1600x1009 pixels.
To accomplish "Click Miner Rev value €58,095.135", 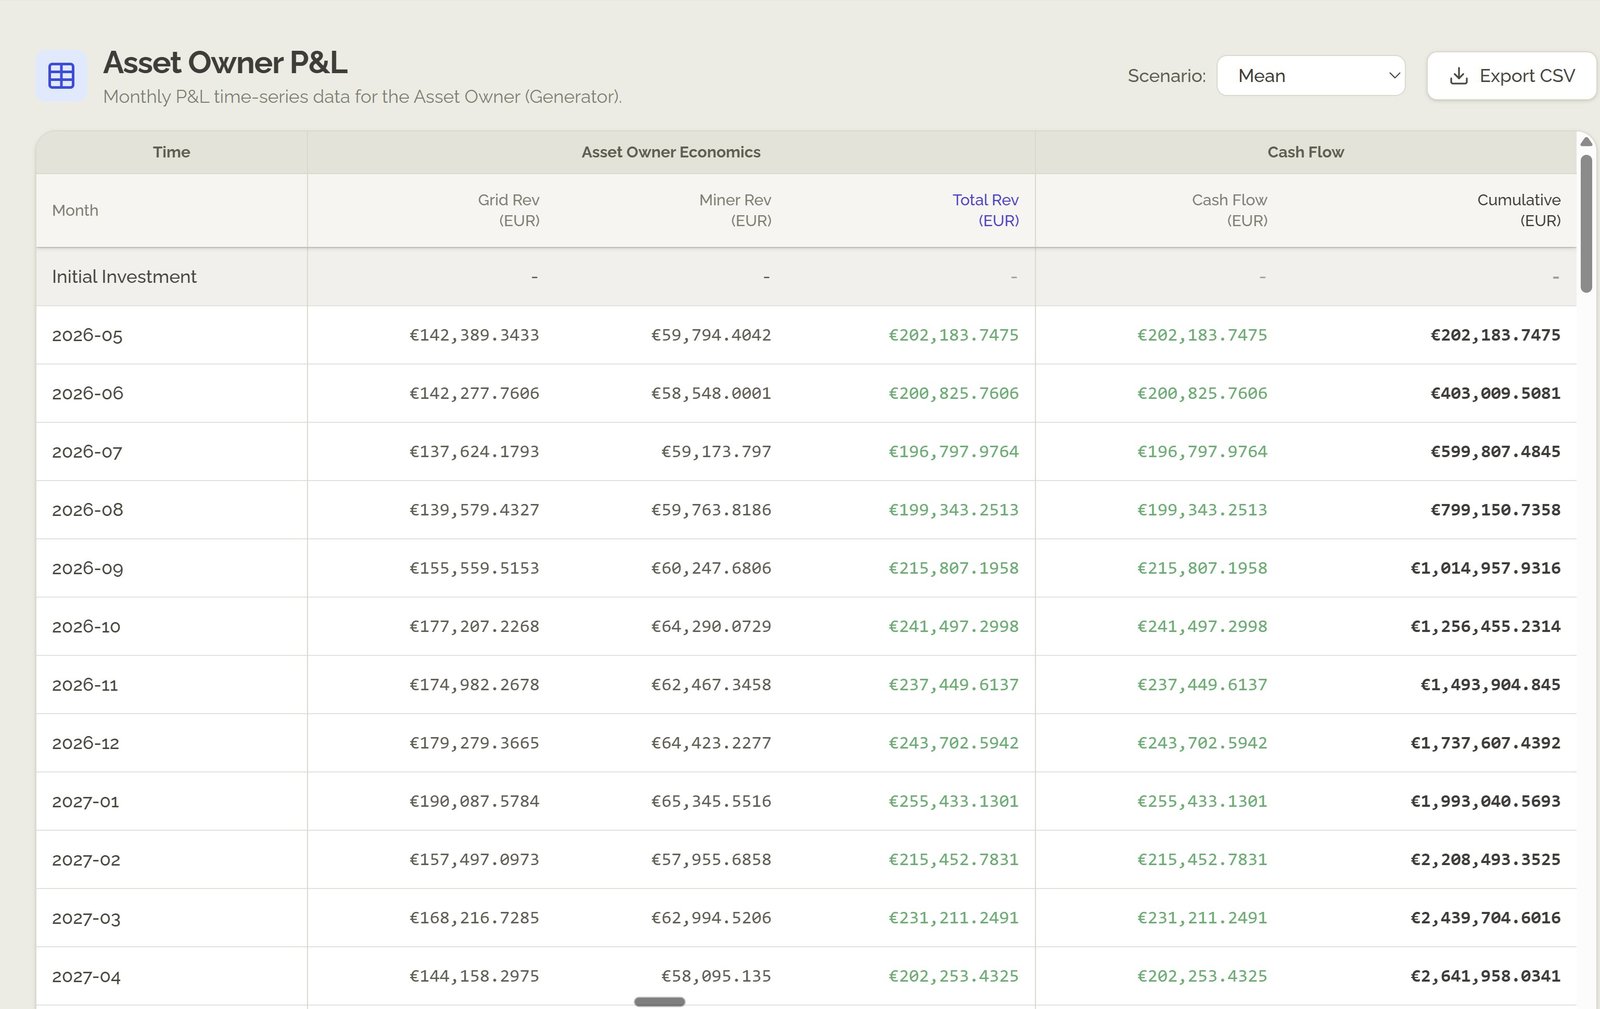I will (x=716, y=976).
